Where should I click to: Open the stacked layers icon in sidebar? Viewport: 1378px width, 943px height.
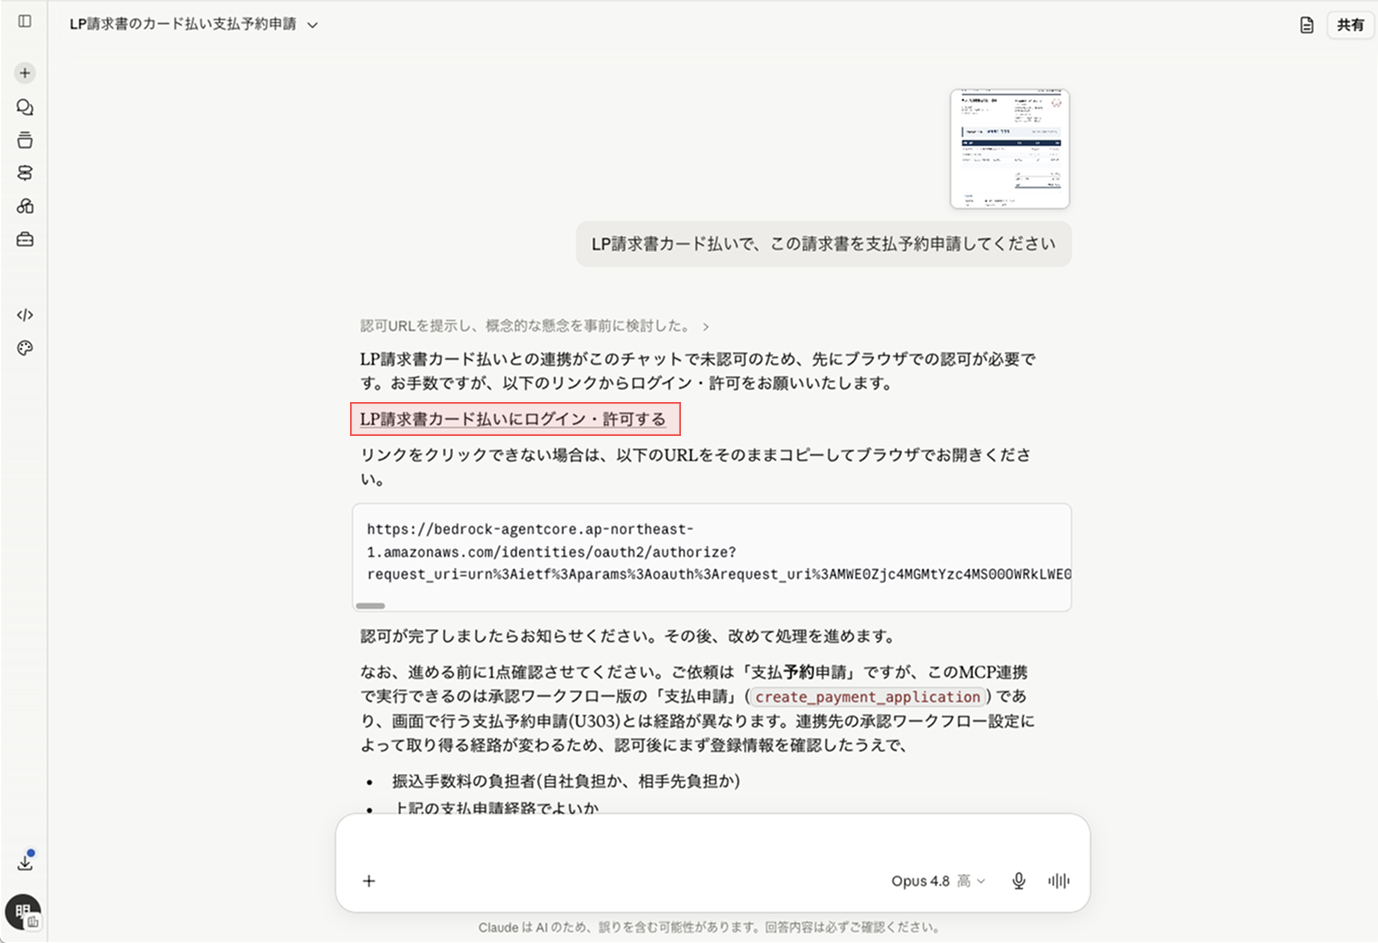click(25, 173)
